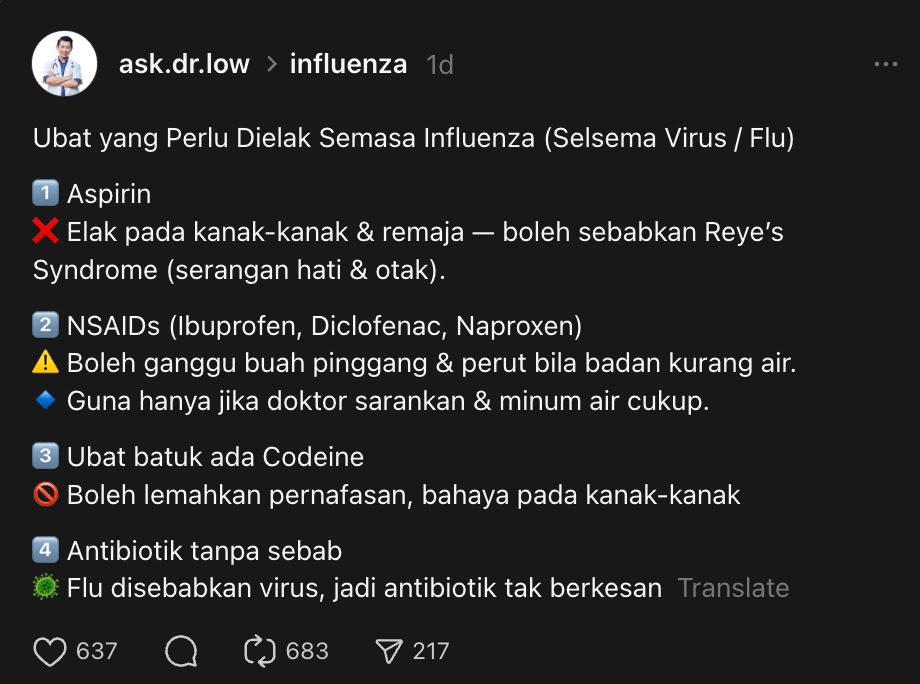Share post via the paper plane icon
920x684 pixels.
point(388,652)
